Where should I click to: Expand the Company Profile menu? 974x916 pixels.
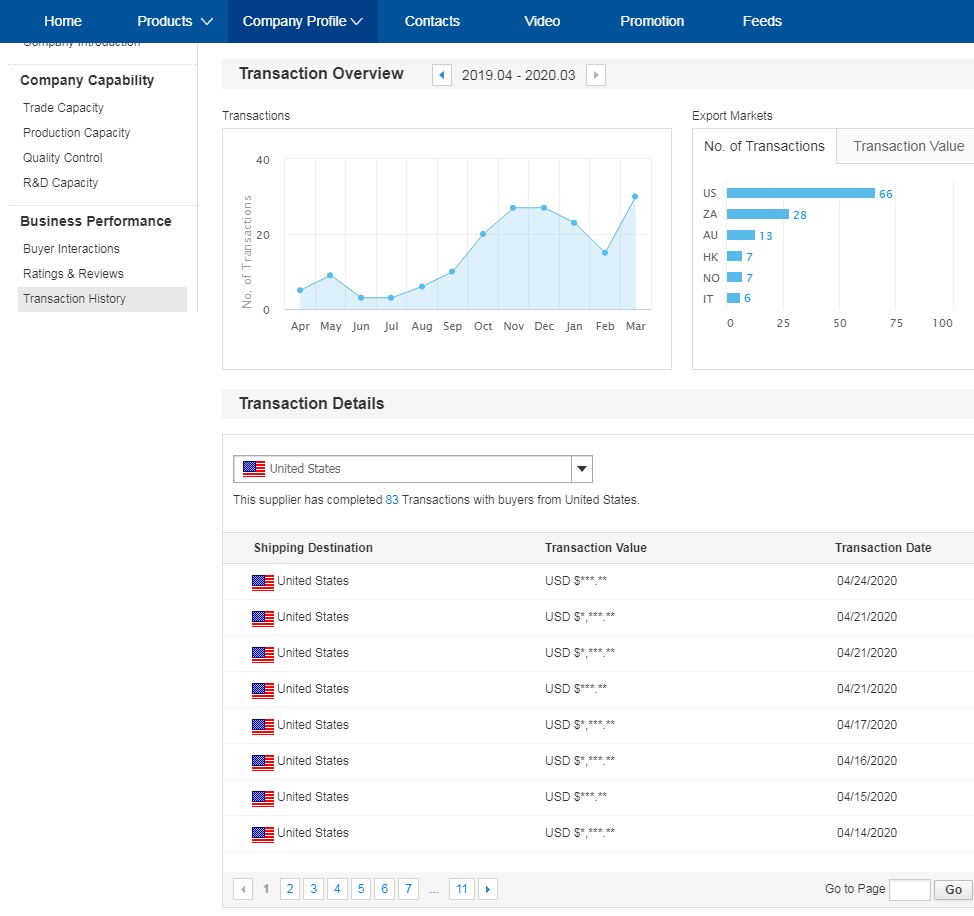[x=302, y=21]
